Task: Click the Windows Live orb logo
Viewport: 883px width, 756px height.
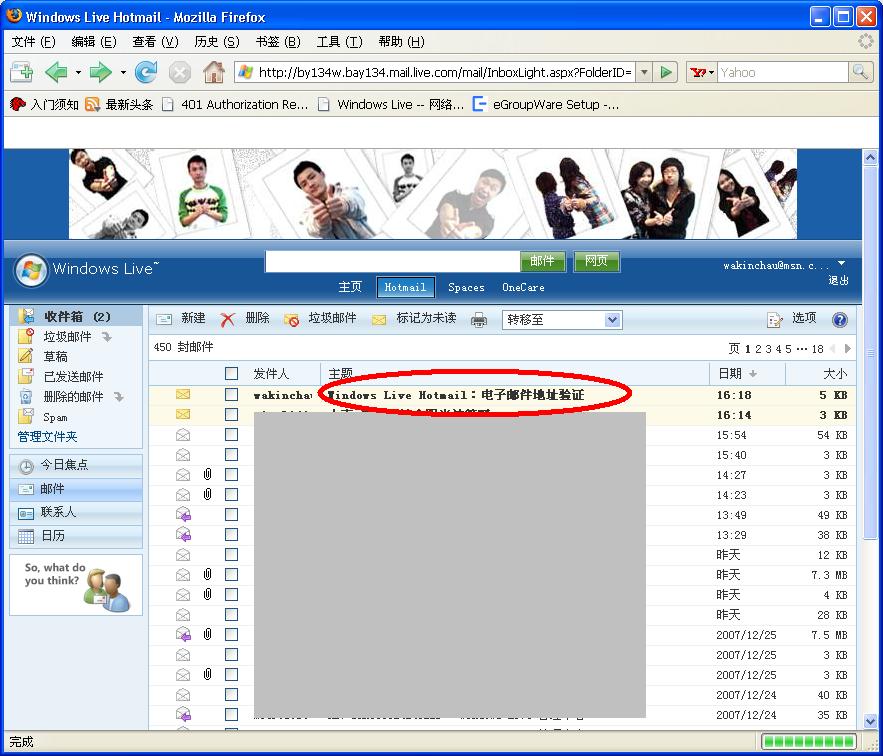Action: (x=31, y=270)
